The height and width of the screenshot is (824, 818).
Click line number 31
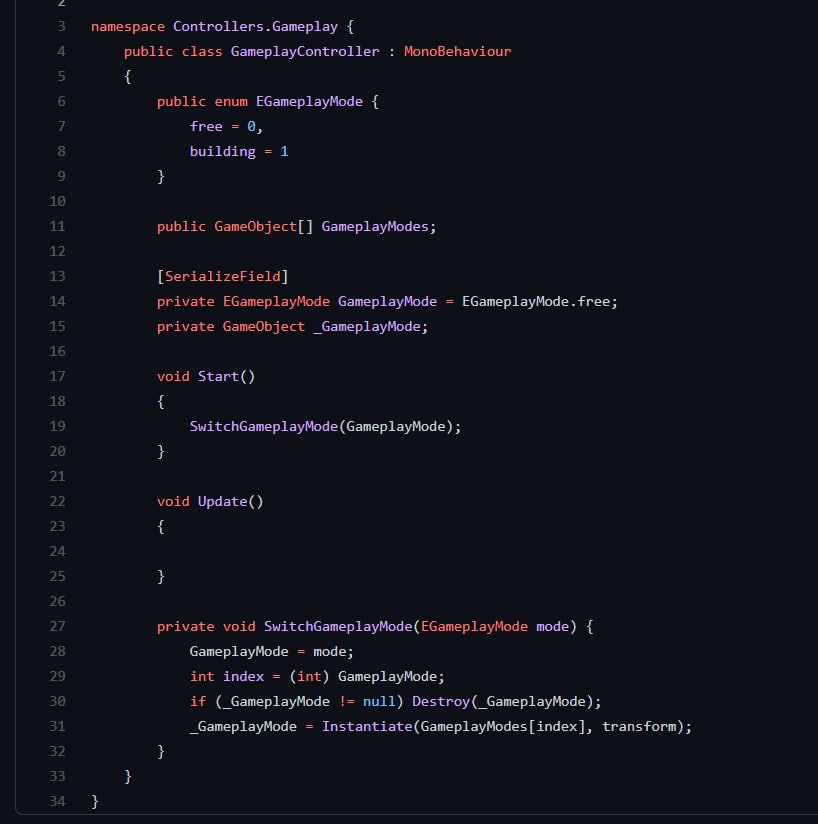57,726
